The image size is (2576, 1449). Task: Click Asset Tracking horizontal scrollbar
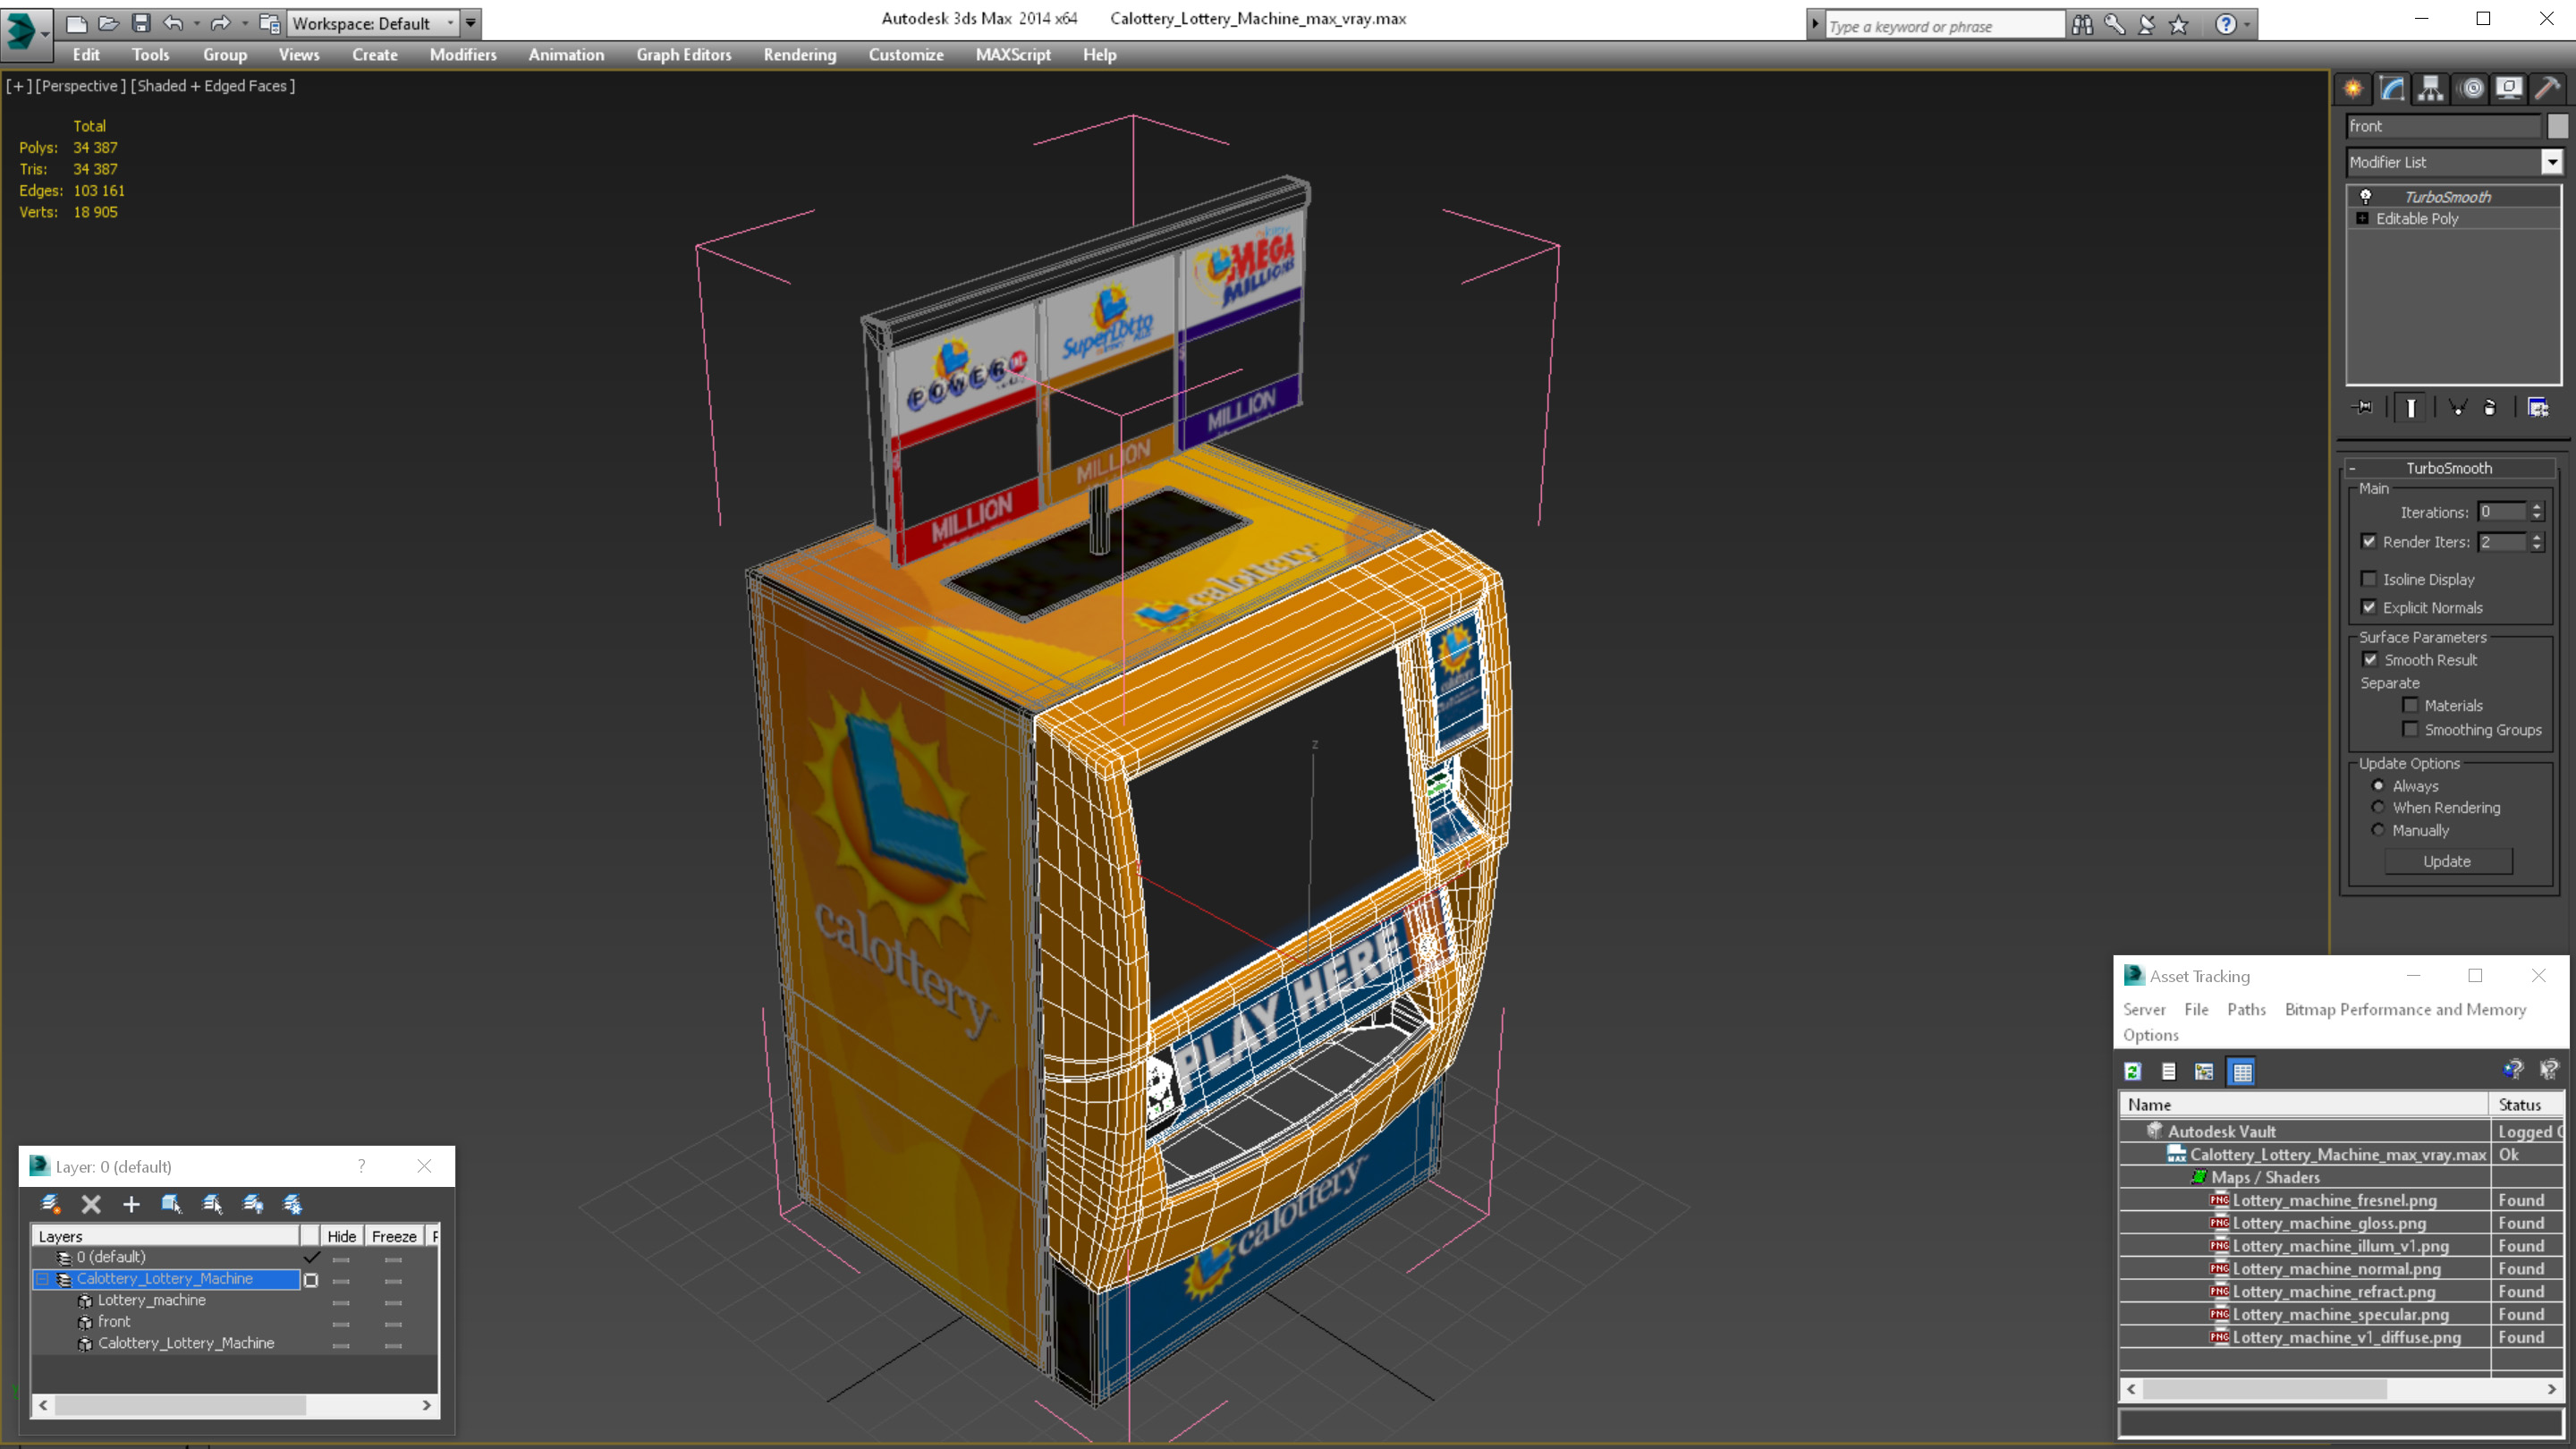[x=2340, y=1389]
